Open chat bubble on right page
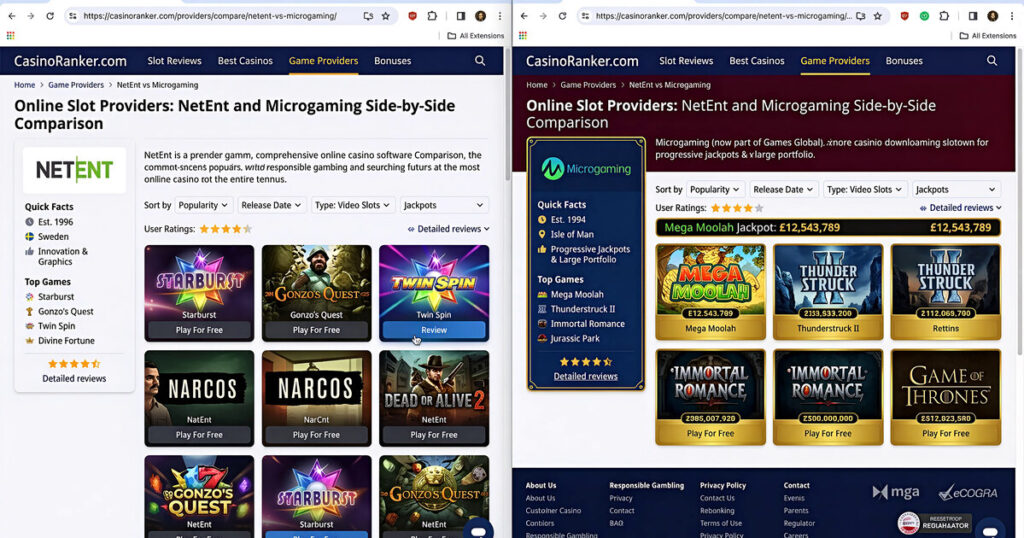 point(990,530)
